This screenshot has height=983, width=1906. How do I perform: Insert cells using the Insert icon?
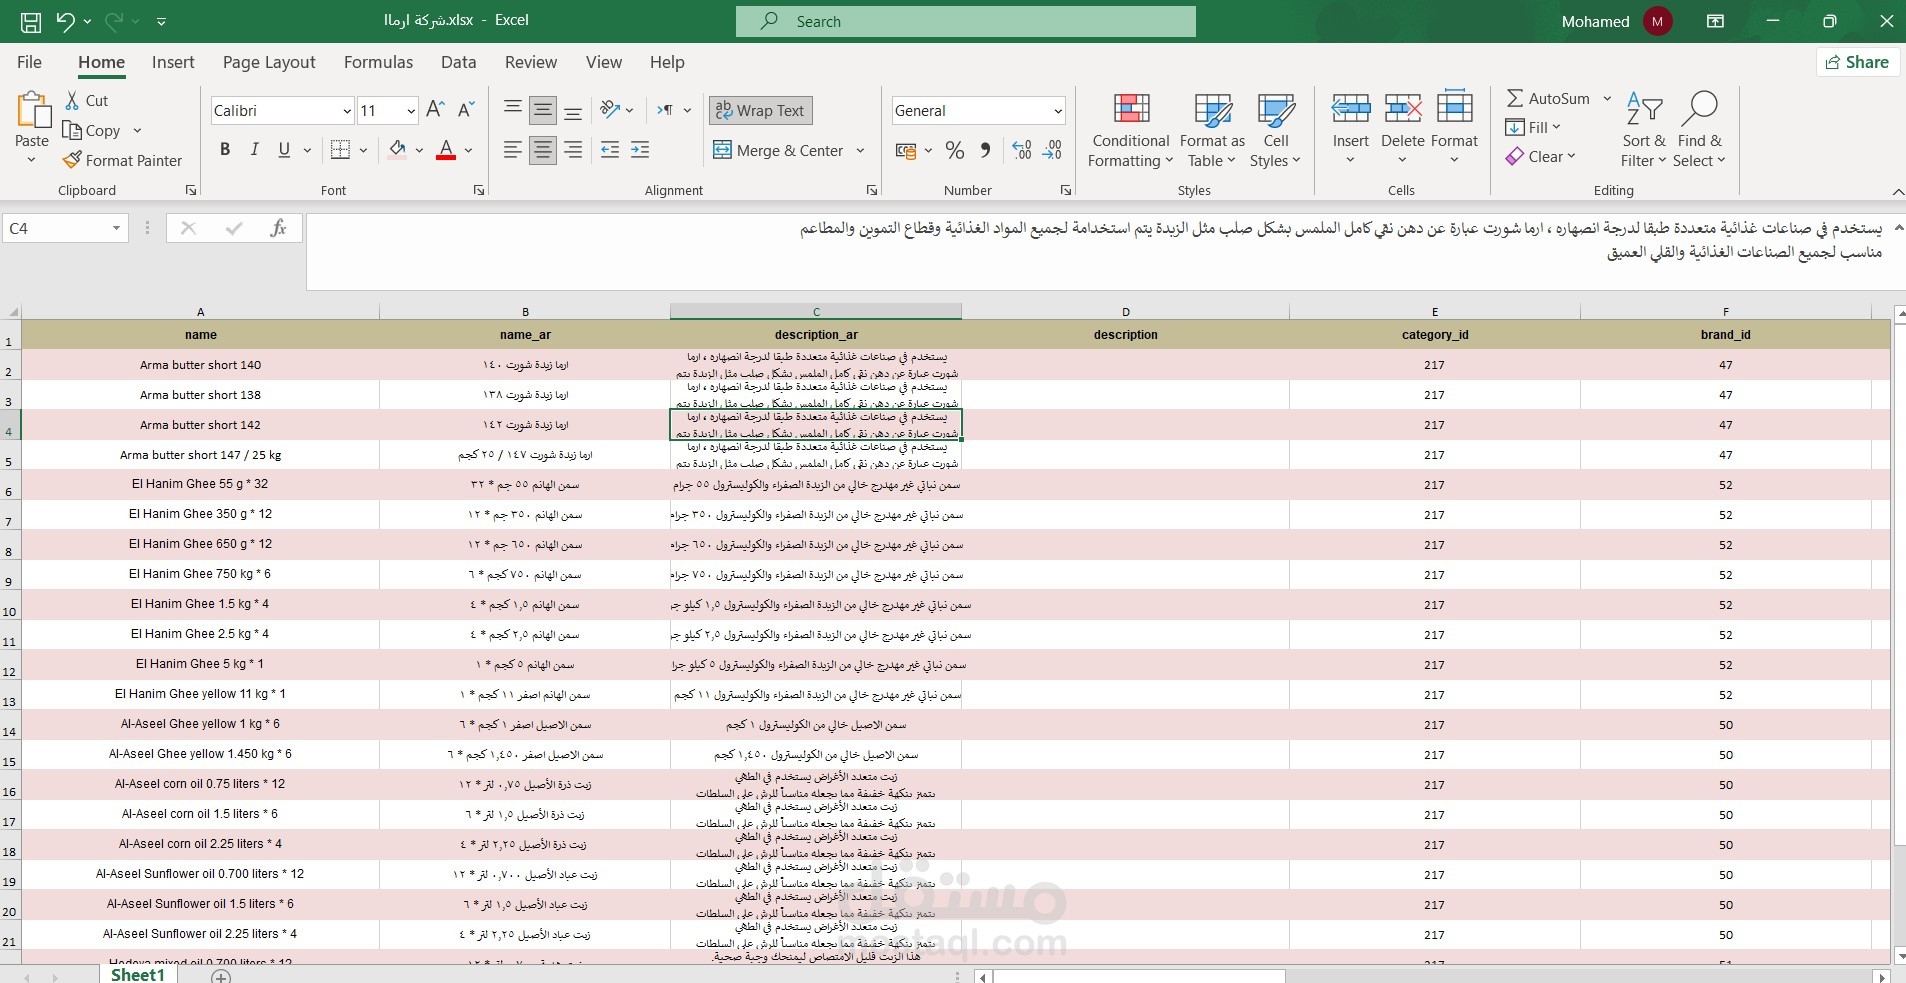click(1351, 108)
